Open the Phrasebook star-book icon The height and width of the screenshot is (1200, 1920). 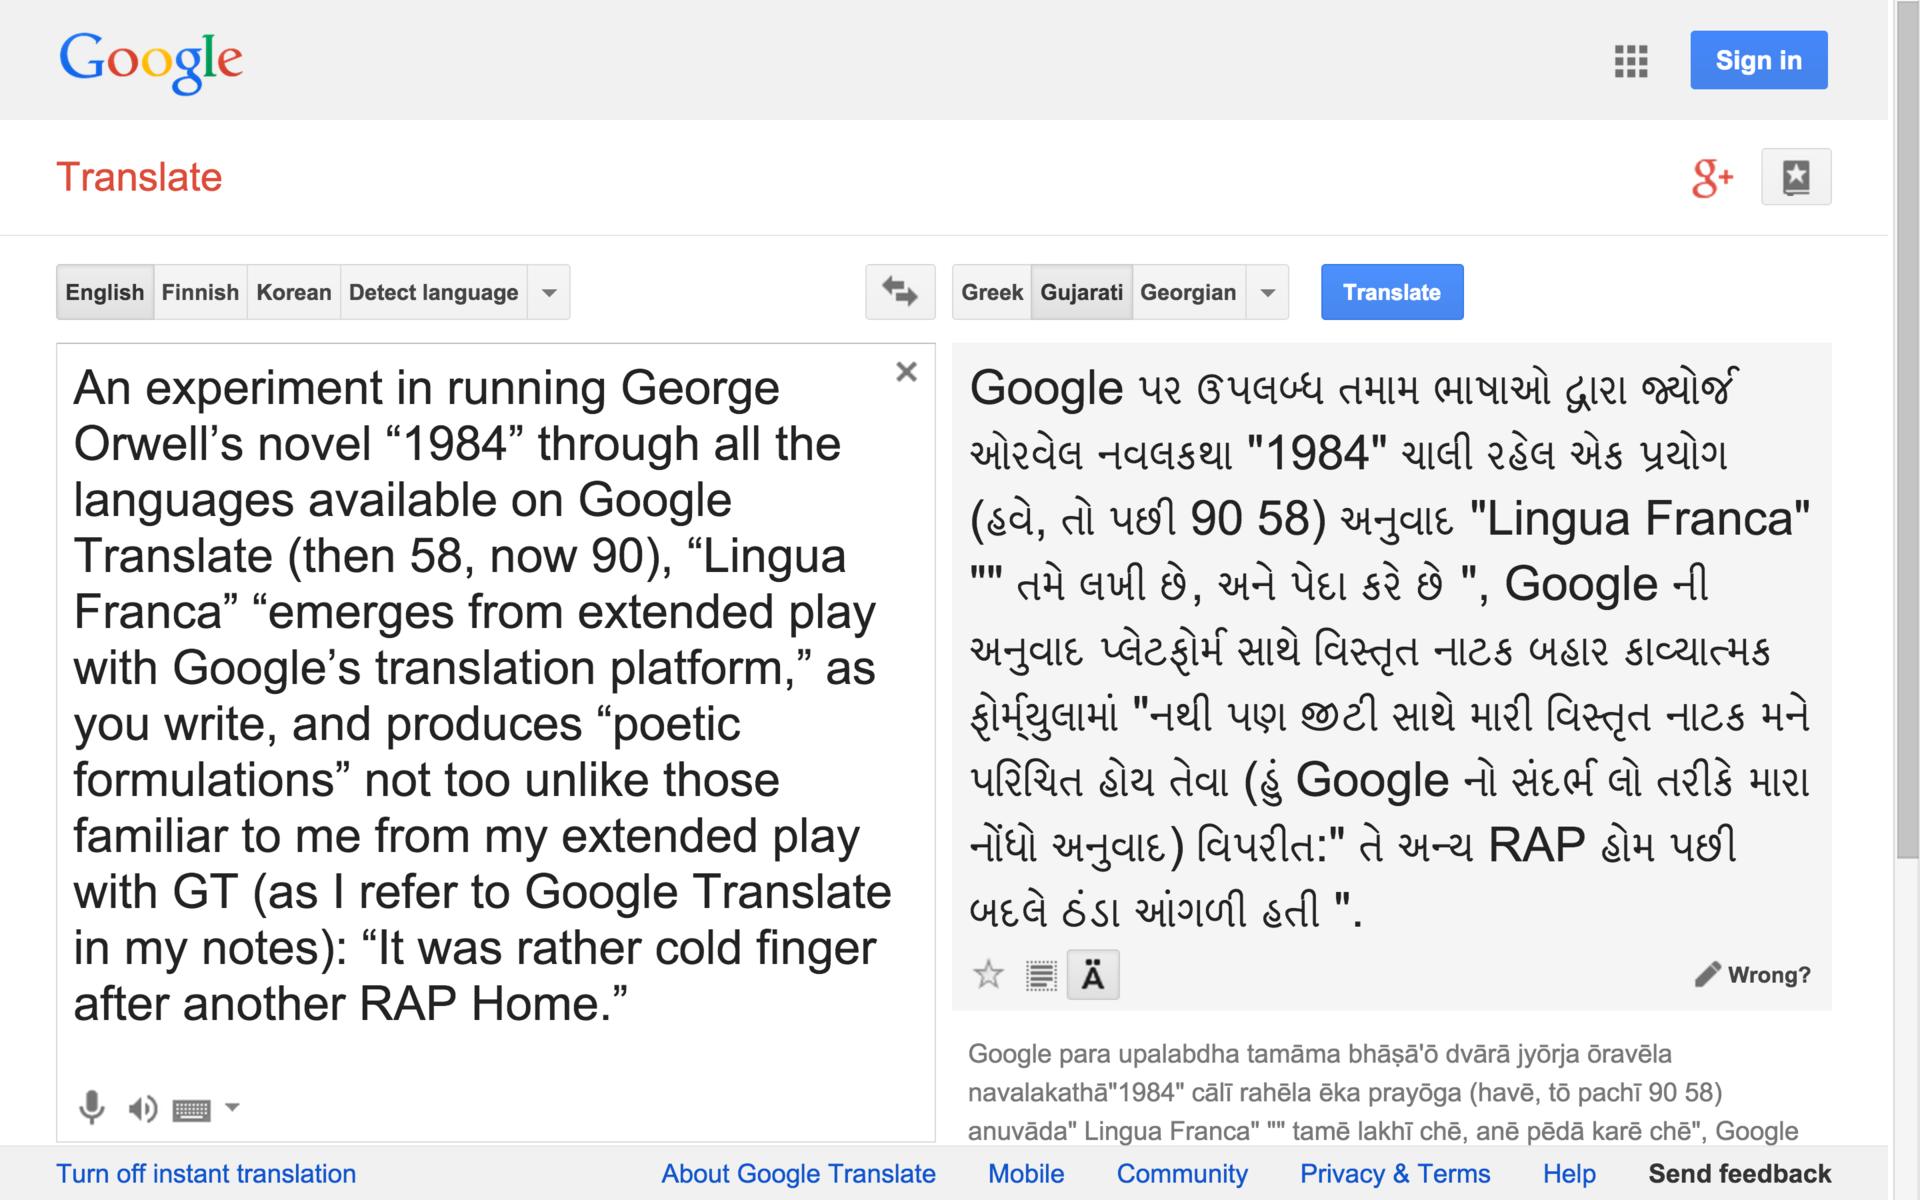point(1796,178)
